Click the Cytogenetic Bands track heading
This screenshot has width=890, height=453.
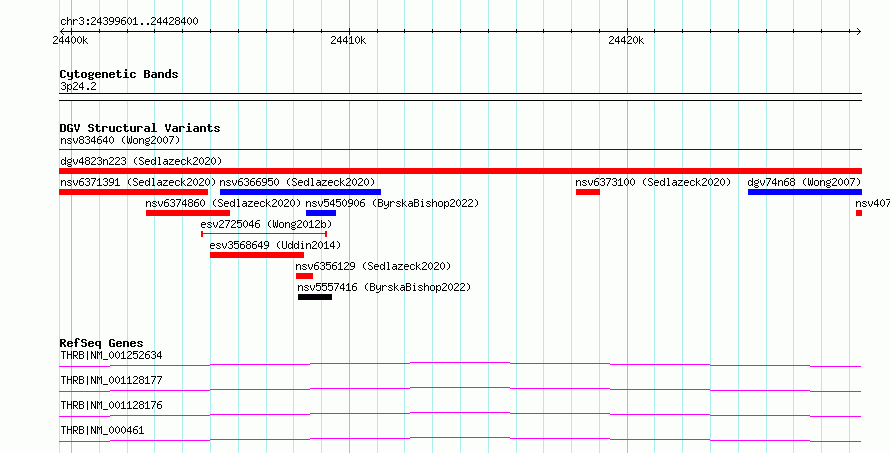(x=119, y=74)
